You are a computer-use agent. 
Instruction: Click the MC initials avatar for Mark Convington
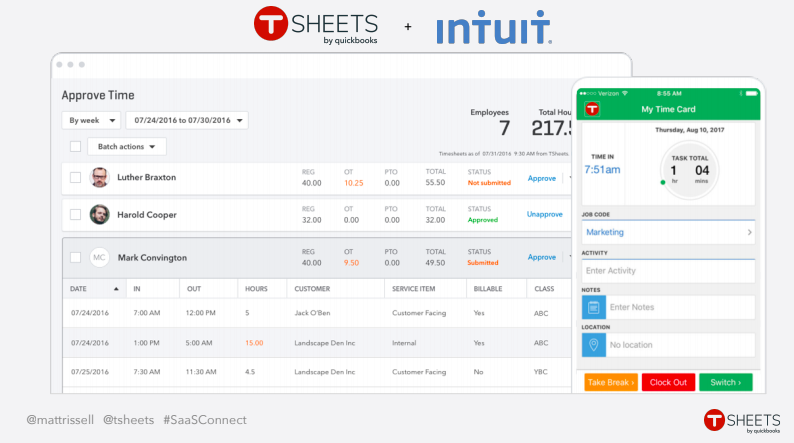pos(99,257)
